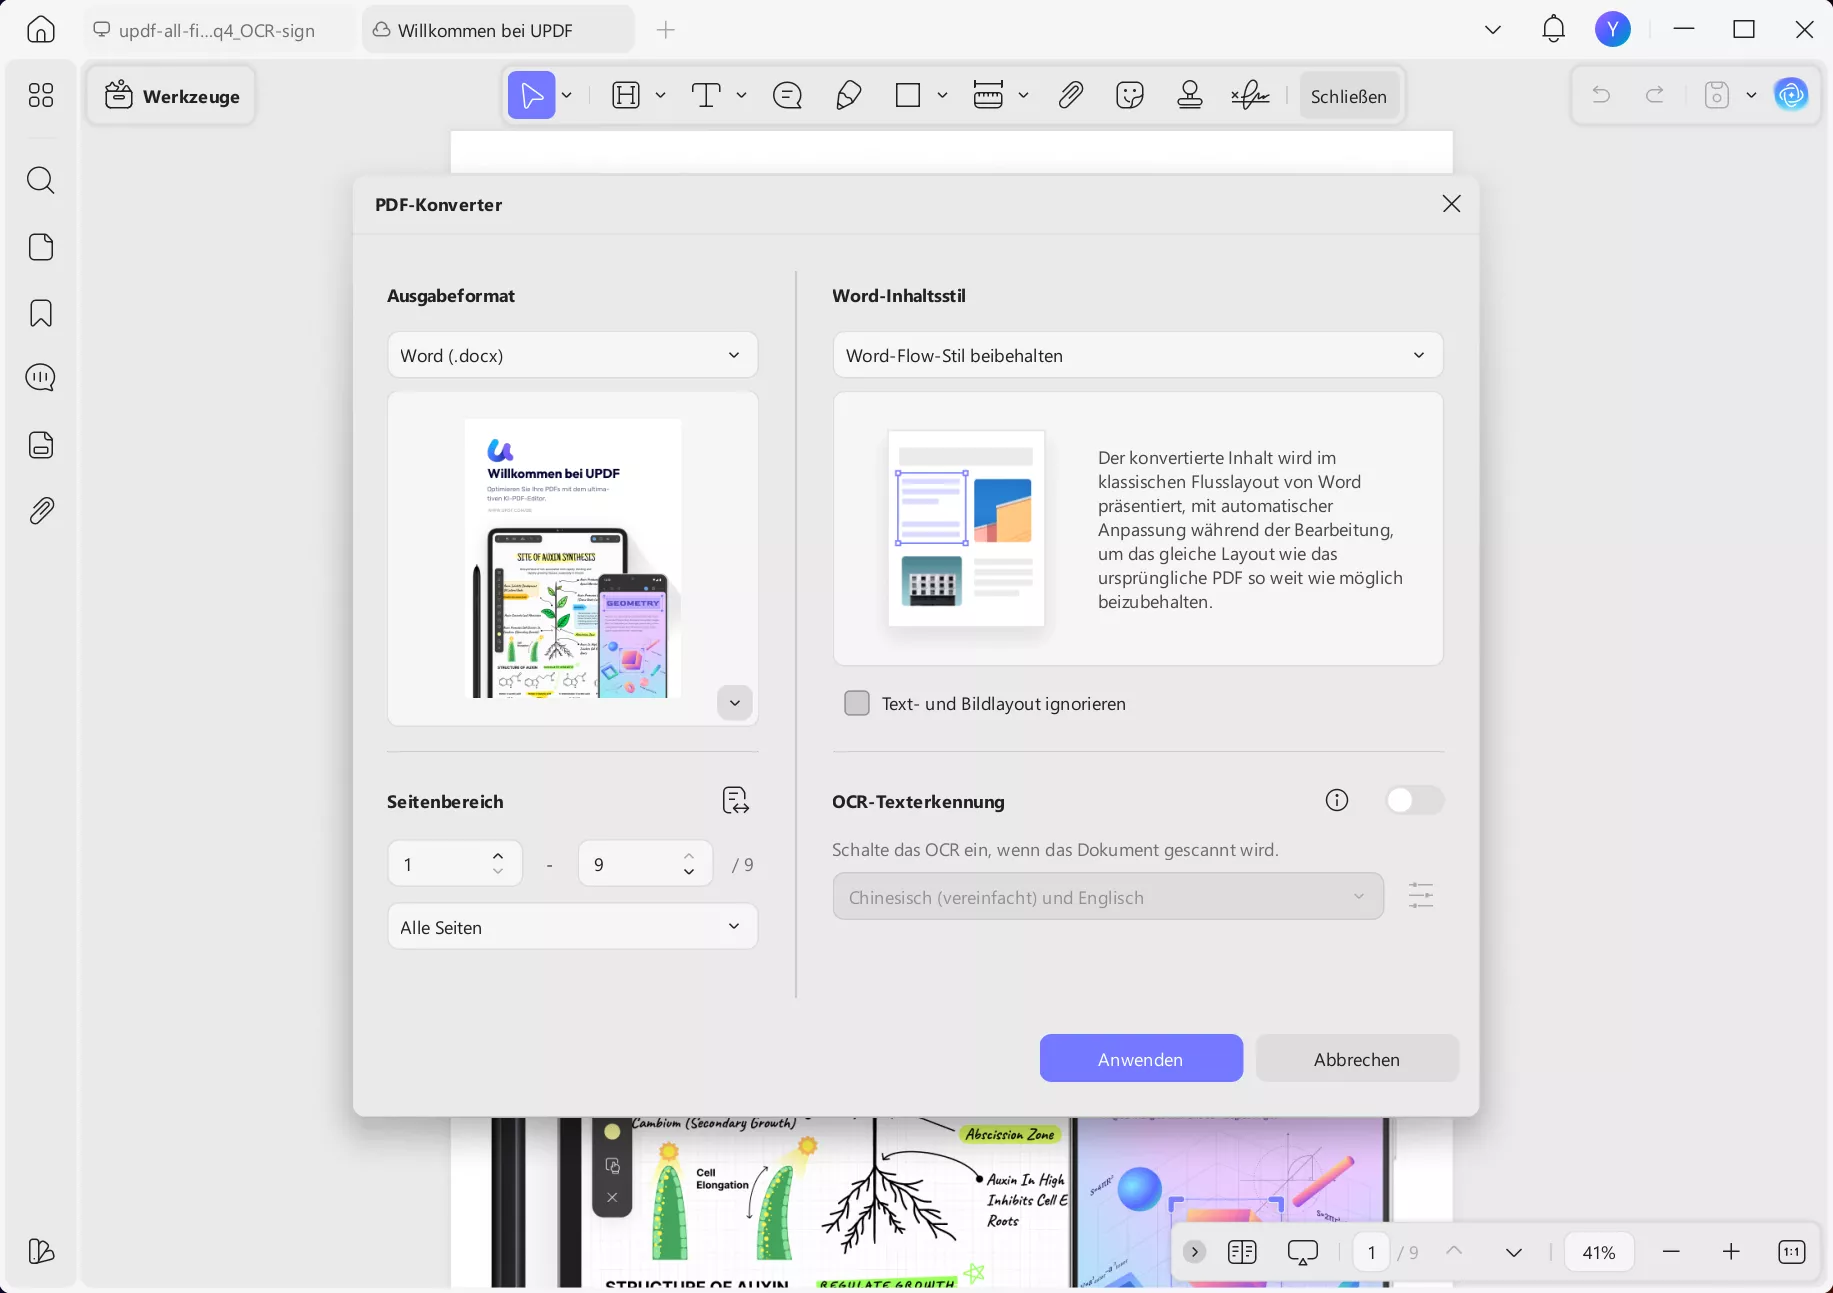Expand rectangle shape options arrow
Image resolution: width=1833 pixels, height=1293 pixels.
(x=942, y=96)
